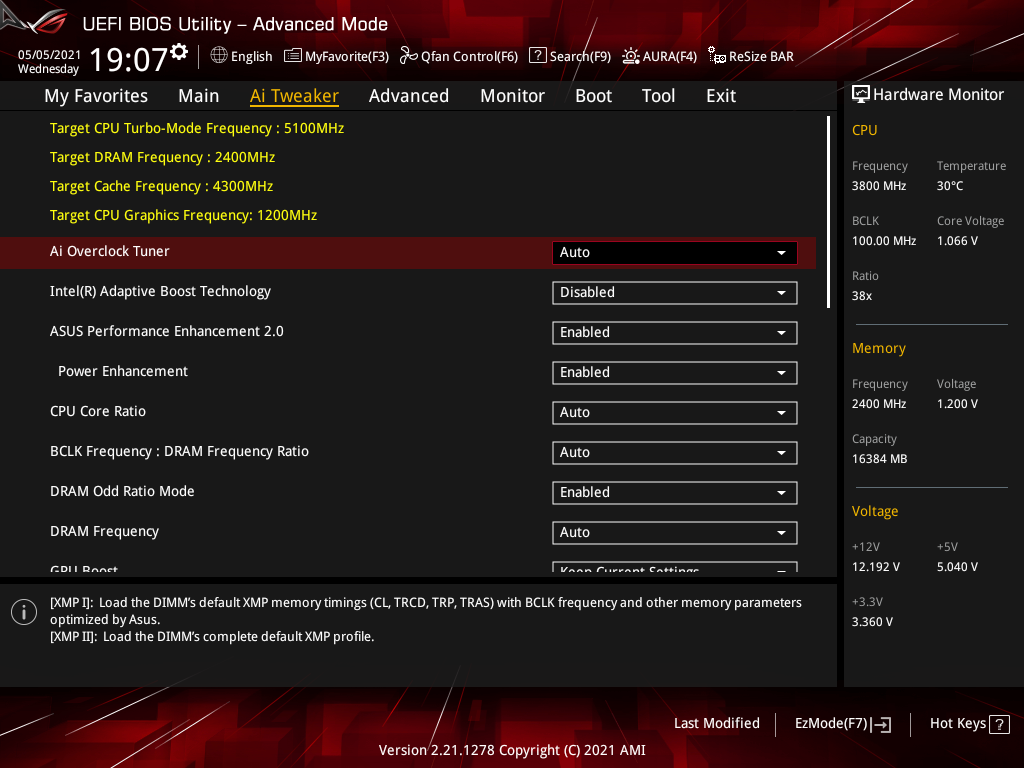
Task: Open ASUS Performance Enhancement 2.0 dropdown
Action: click(x=675, y=332)
